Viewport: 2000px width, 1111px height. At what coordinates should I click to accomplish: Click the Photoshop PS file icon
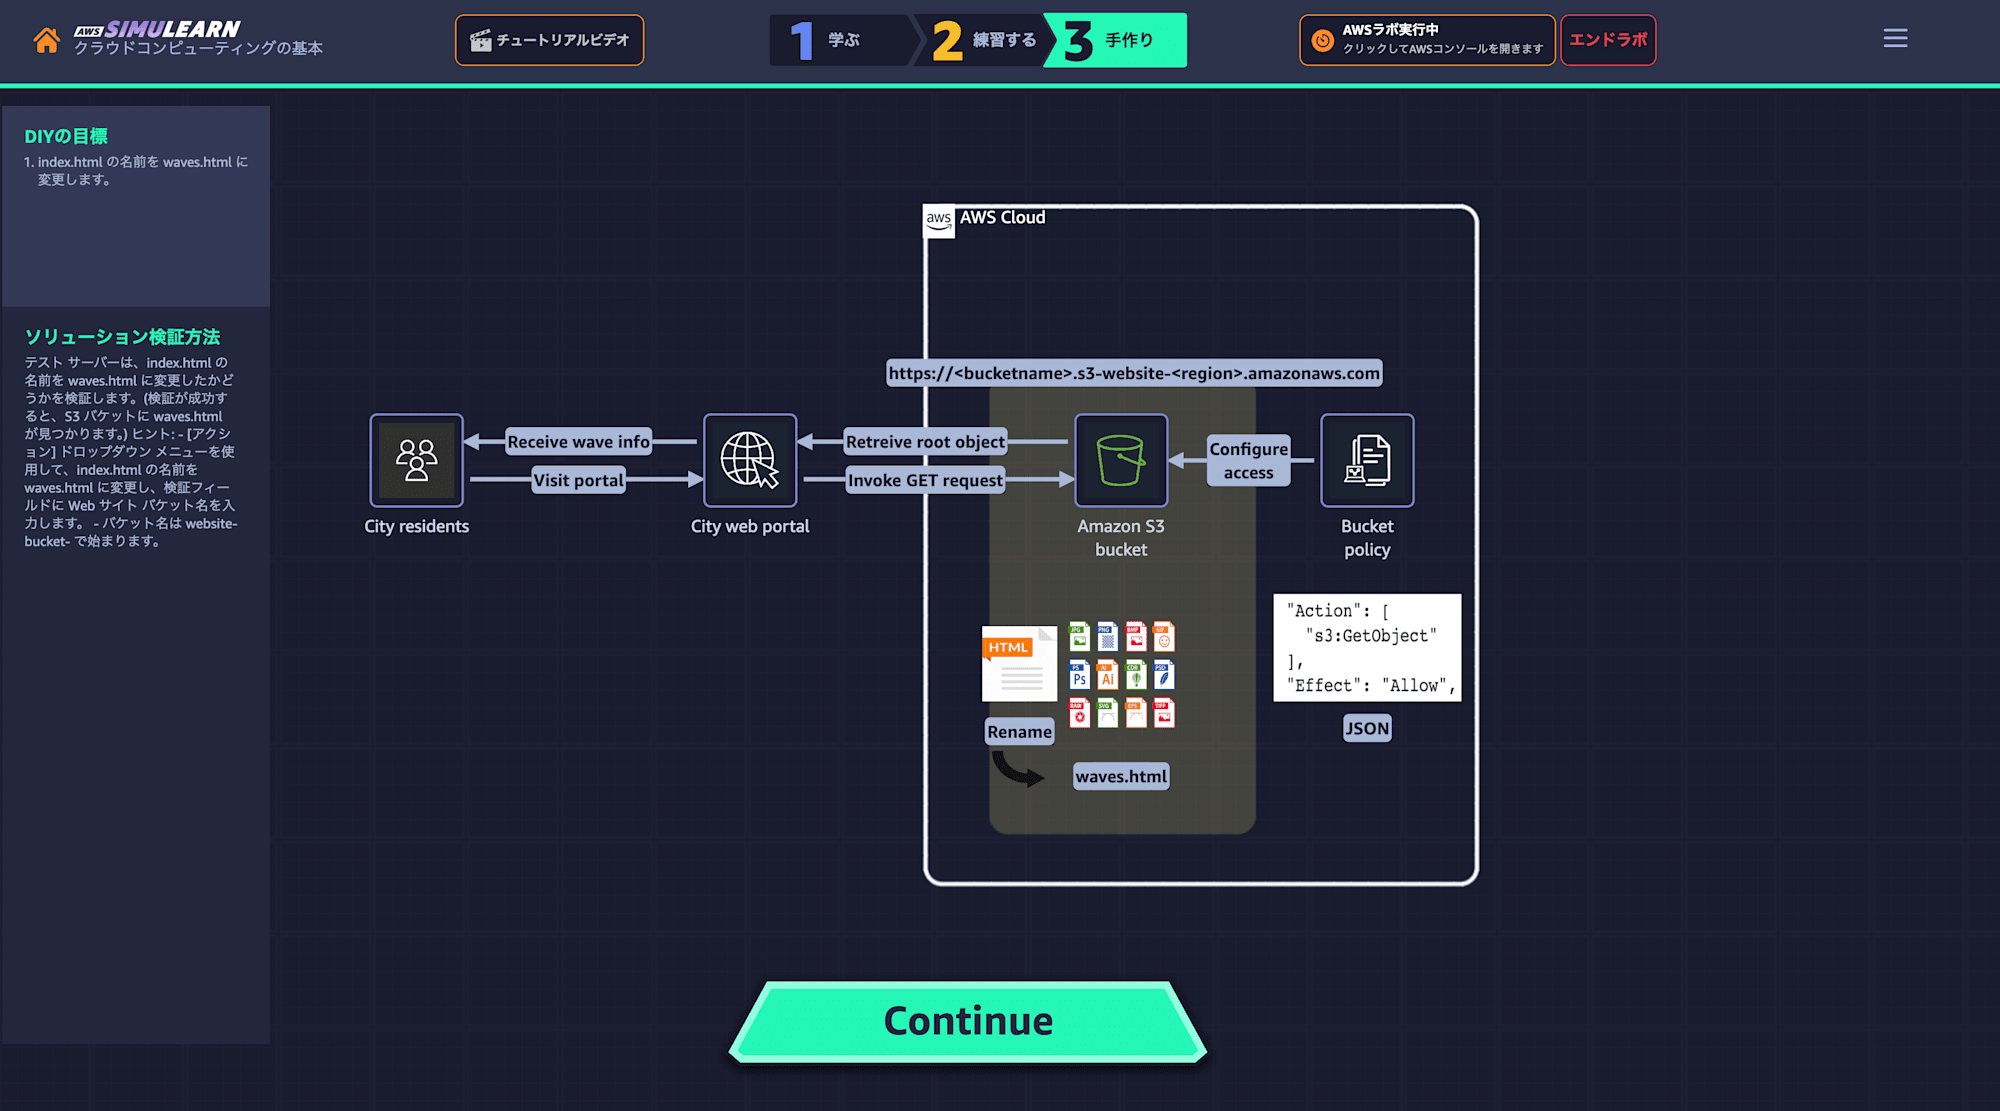click(x=1079, y=675)
